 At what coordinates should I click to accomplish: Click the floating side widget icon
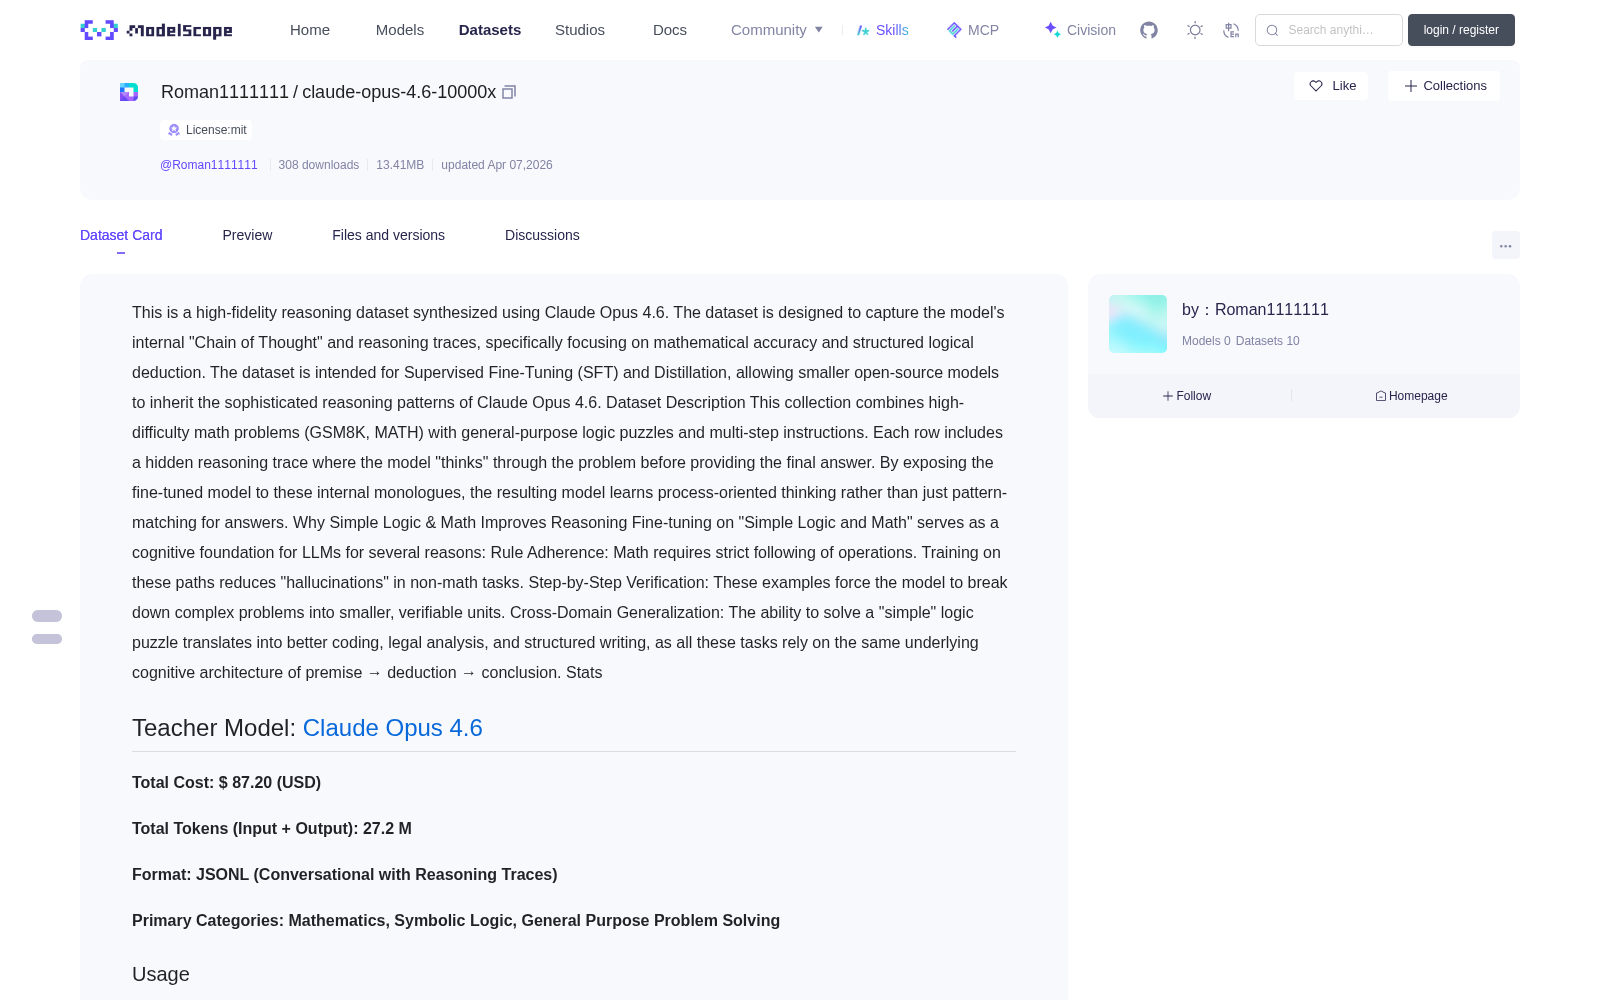click(x=47, y=627)
